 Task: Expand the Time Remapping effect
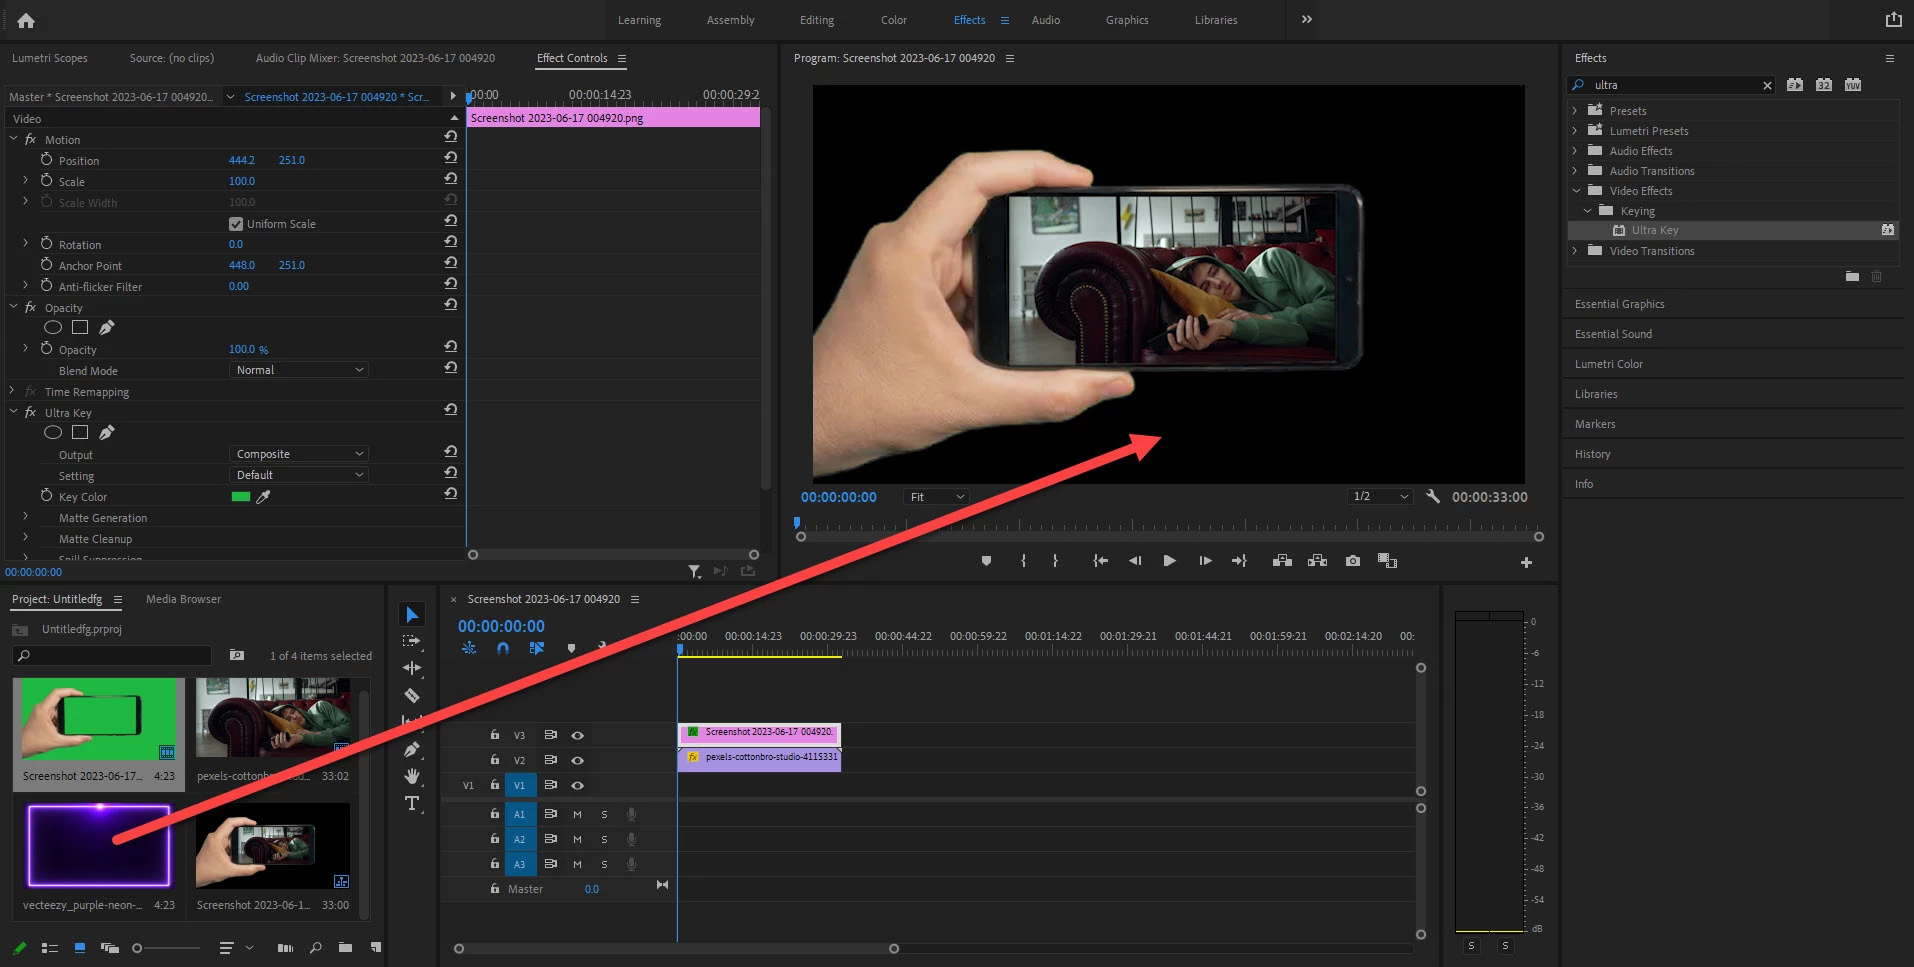tap(13, 391)
